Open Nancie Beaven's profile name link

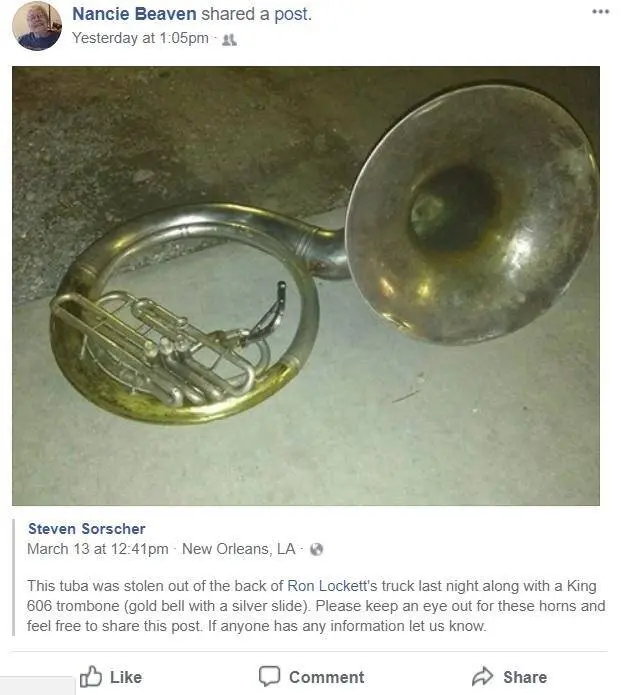pyautogui.click(x=134, y=14)
